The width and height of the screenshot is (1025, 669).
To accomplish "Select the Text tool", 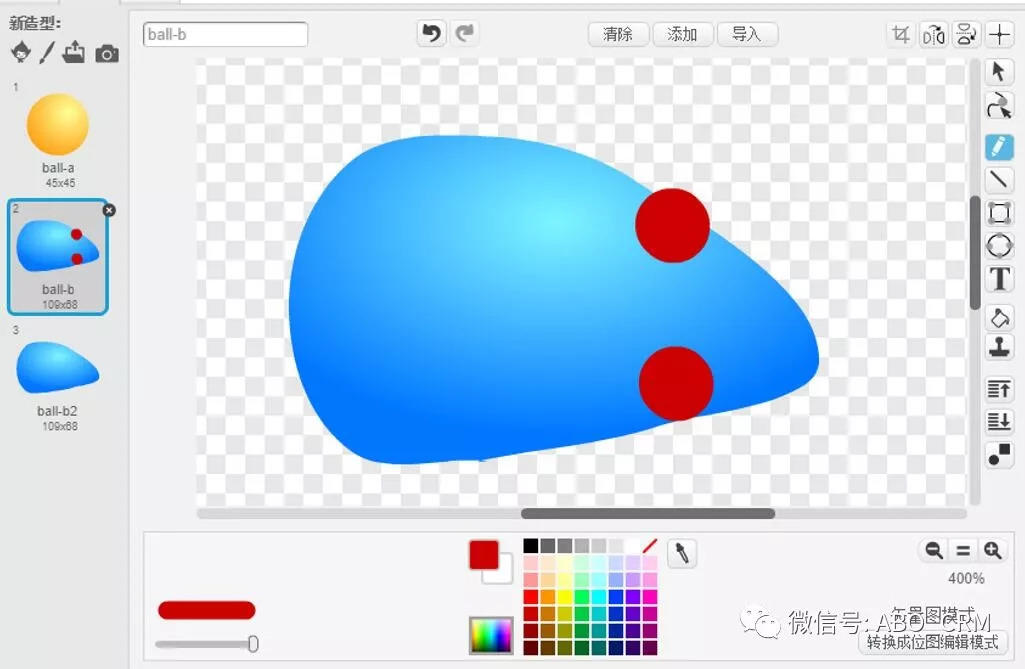I will coord(999,279).
